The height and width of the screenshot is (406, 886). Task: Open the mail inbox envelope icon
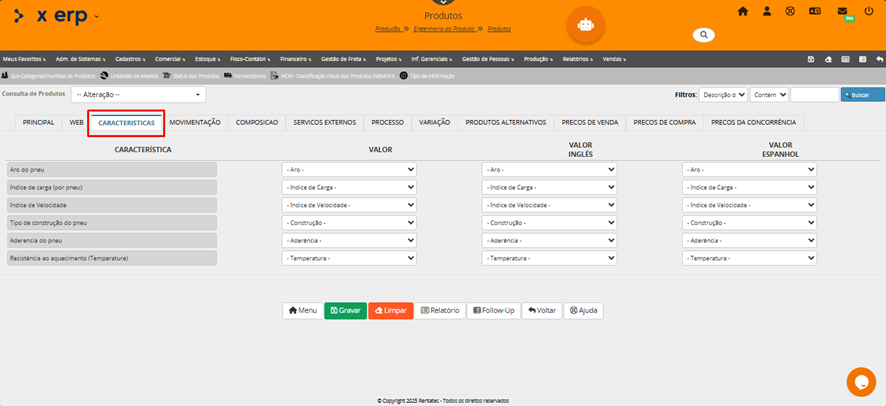point(842,11)
